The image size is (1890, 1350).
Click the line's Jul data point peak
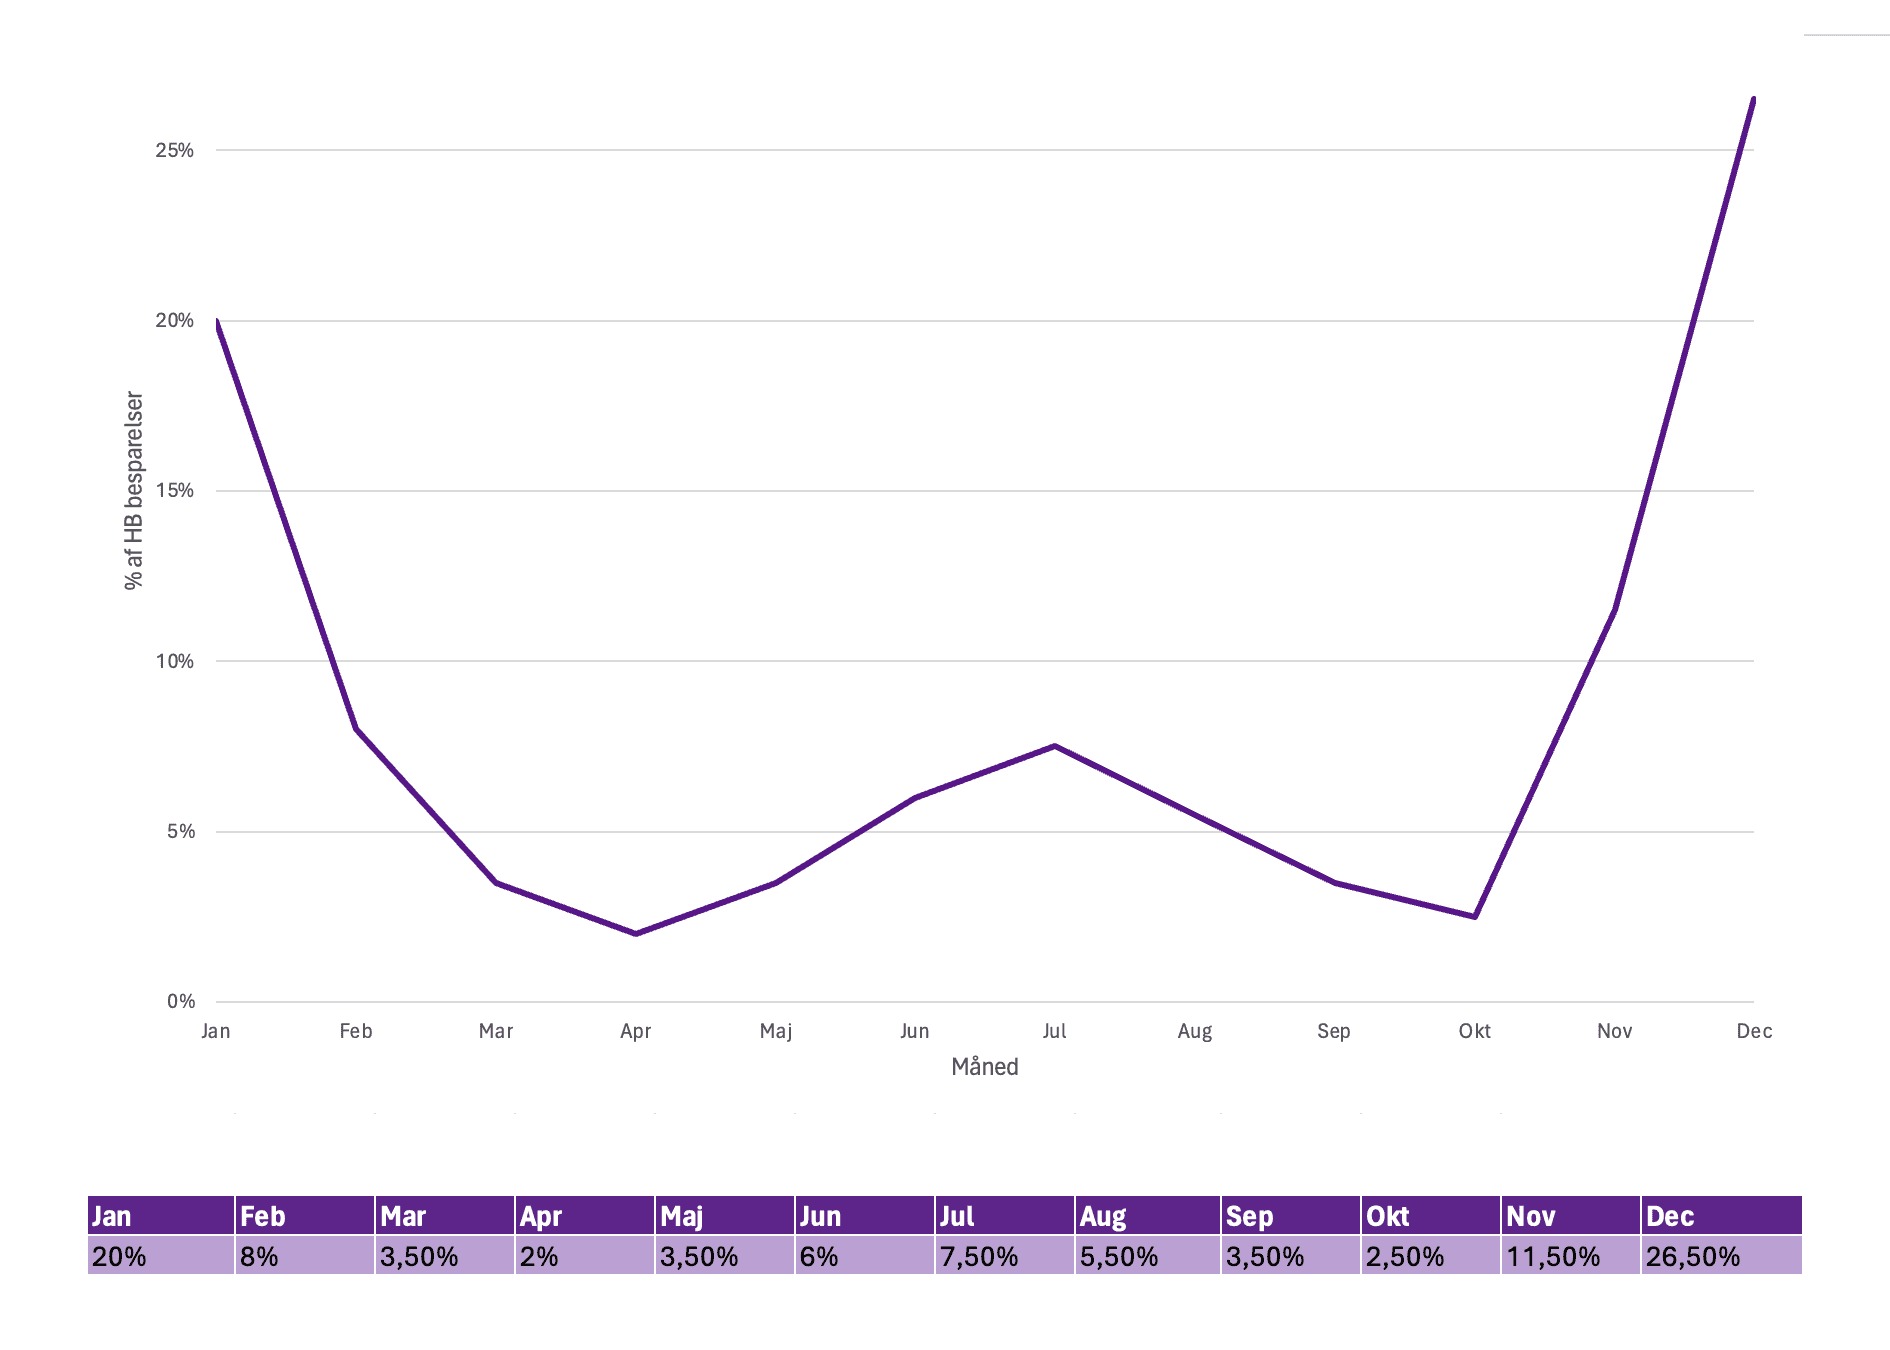(1054, 746)
